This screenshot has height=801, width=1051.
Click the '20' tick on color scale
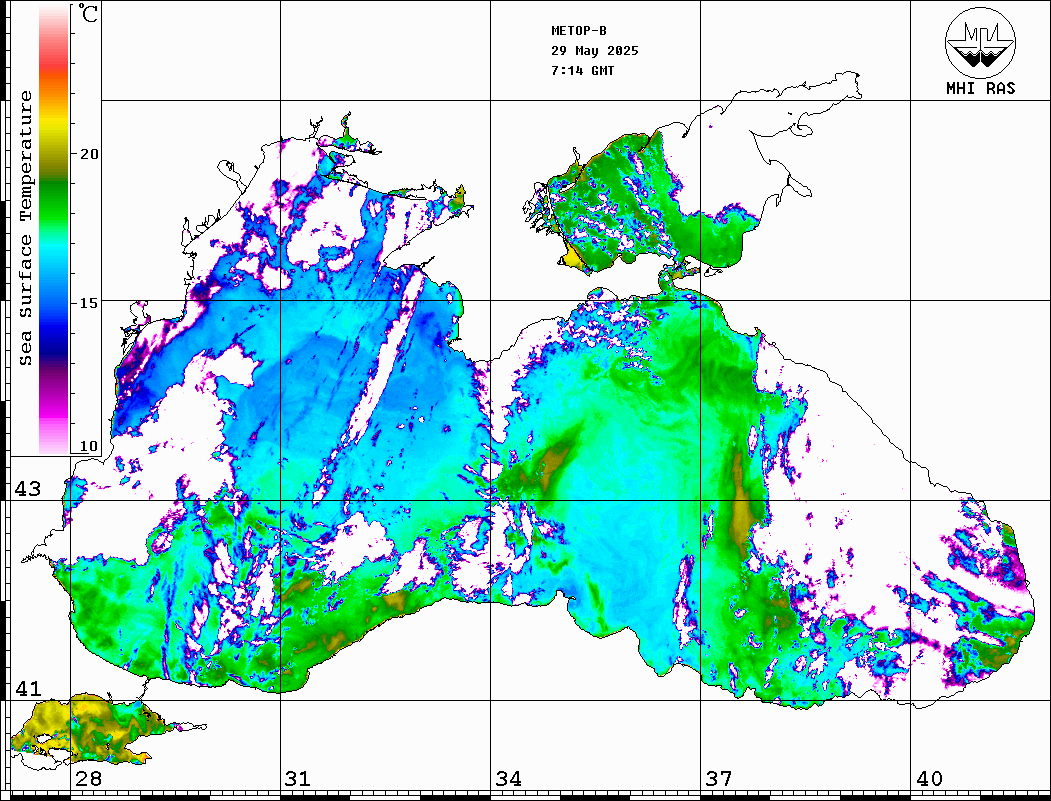89,154
